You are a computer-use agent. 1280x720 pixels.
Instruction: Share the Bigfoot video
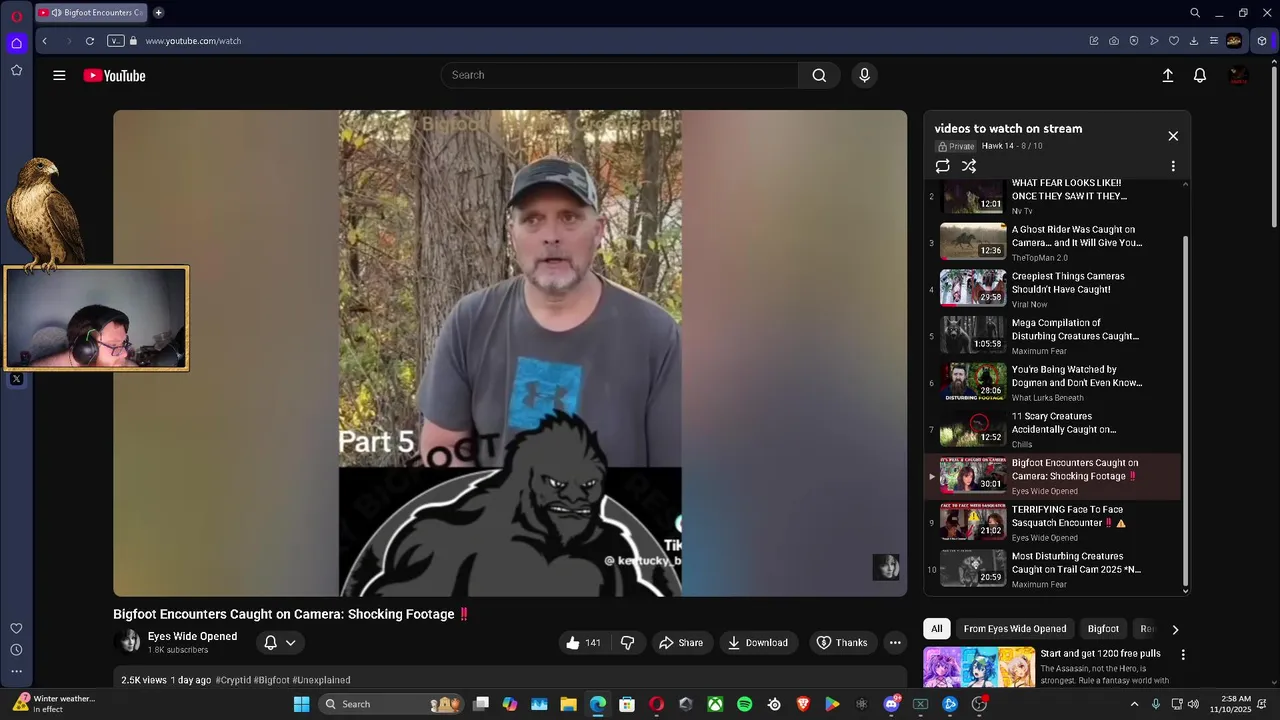click(681, 643)
